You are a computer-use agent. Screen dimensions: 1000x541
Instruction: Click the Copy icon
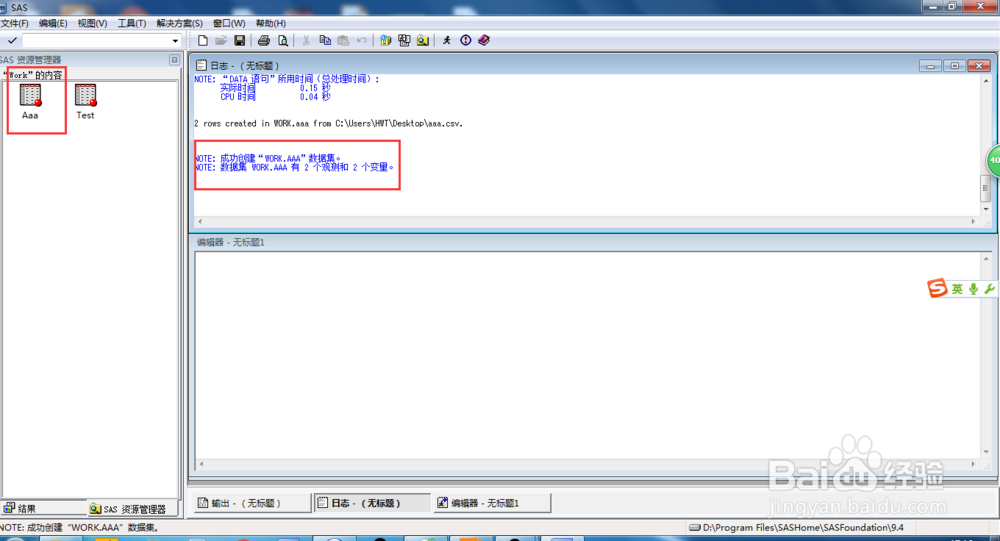tap(325, 41)
